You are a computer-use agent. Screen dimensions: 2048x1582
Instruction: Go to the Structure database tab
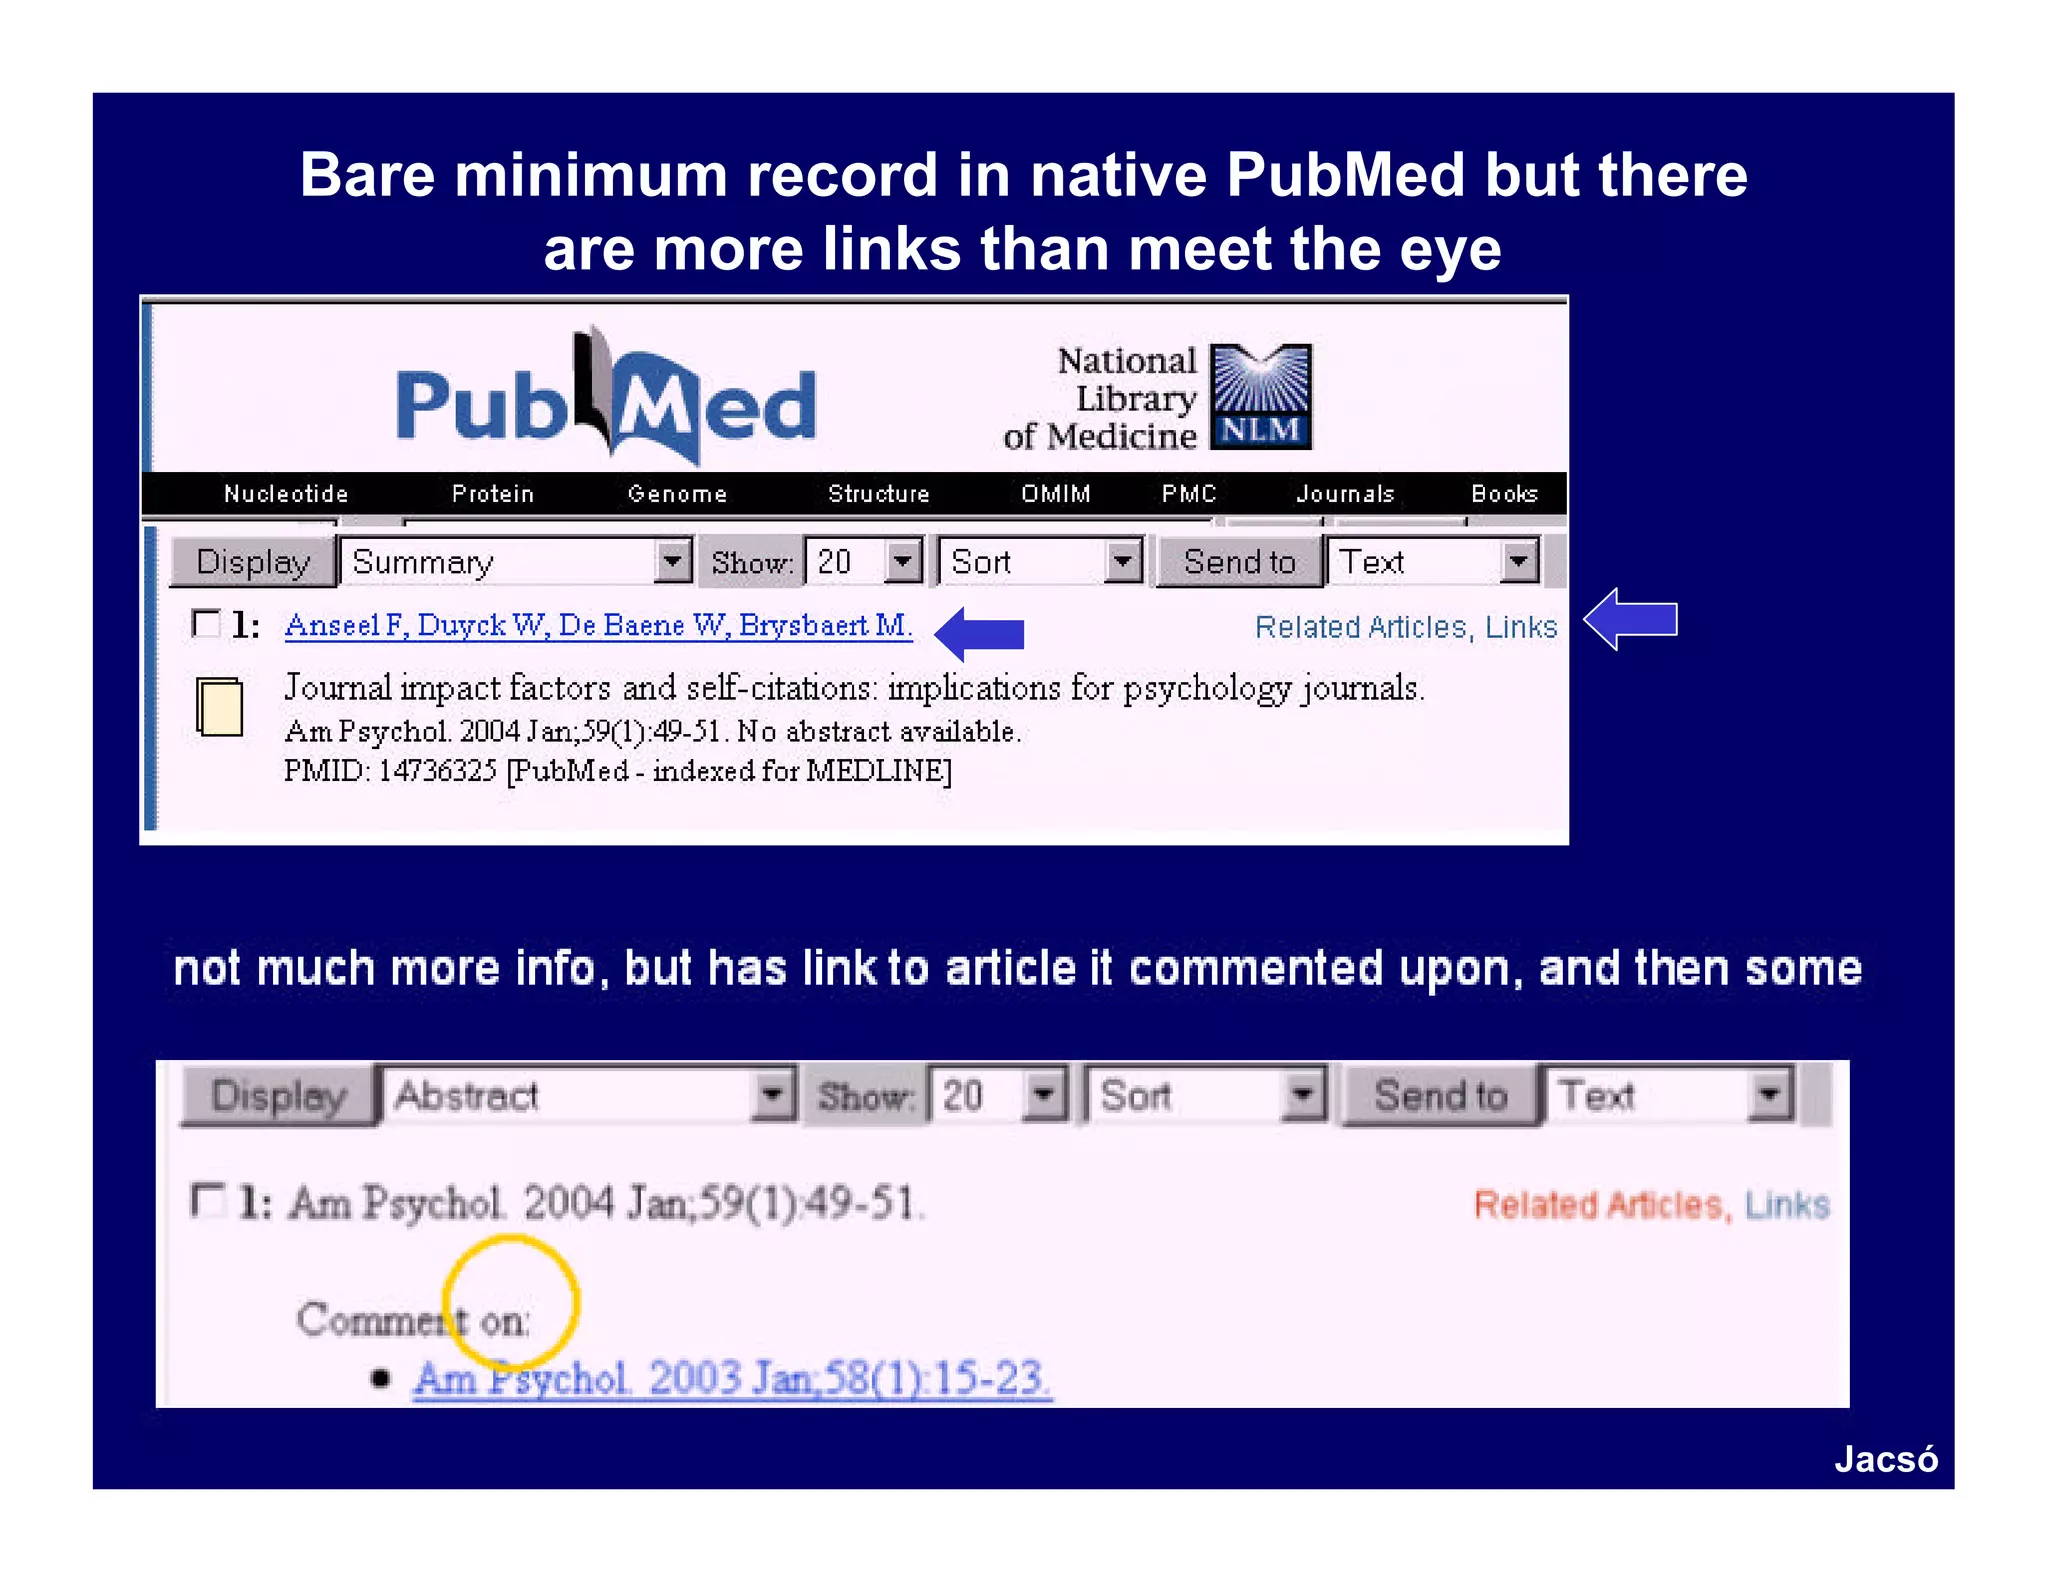click(x=879, y=493)
